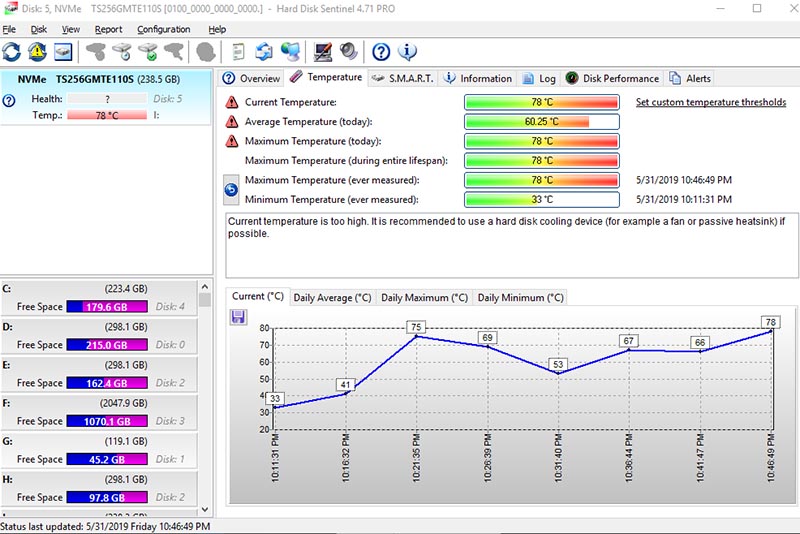Click the networked computers toolbar icon

tap(290, 52)
